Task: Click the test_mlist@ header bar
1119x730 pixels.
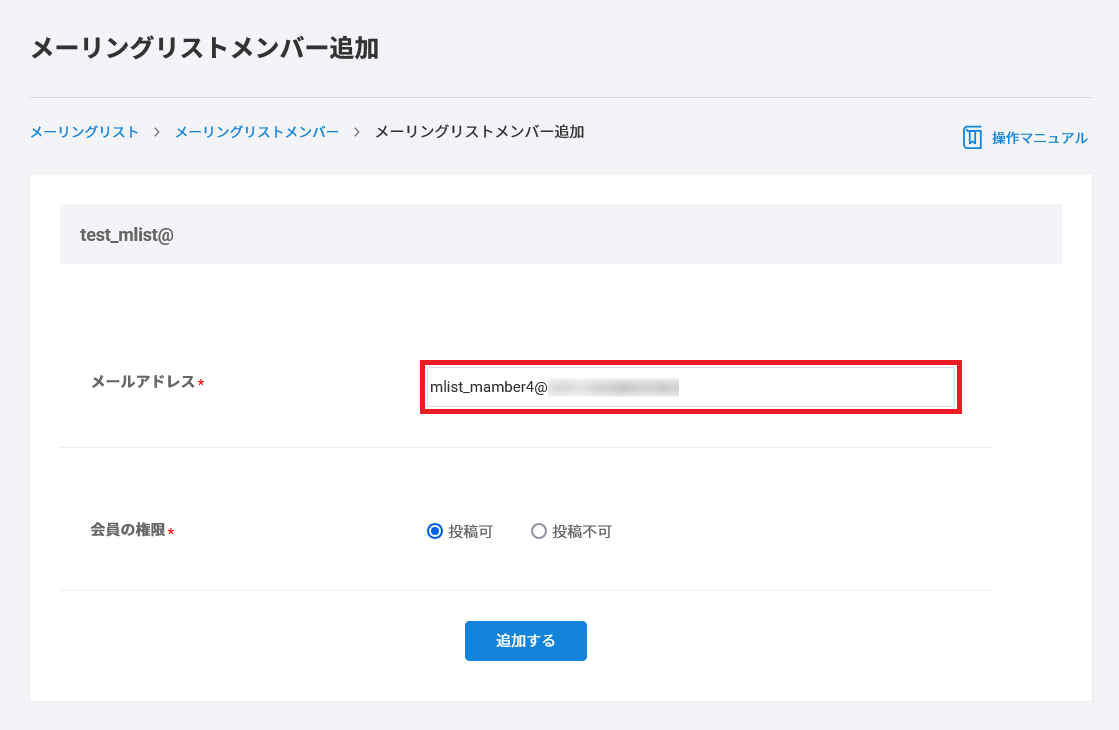Action: 560,234
